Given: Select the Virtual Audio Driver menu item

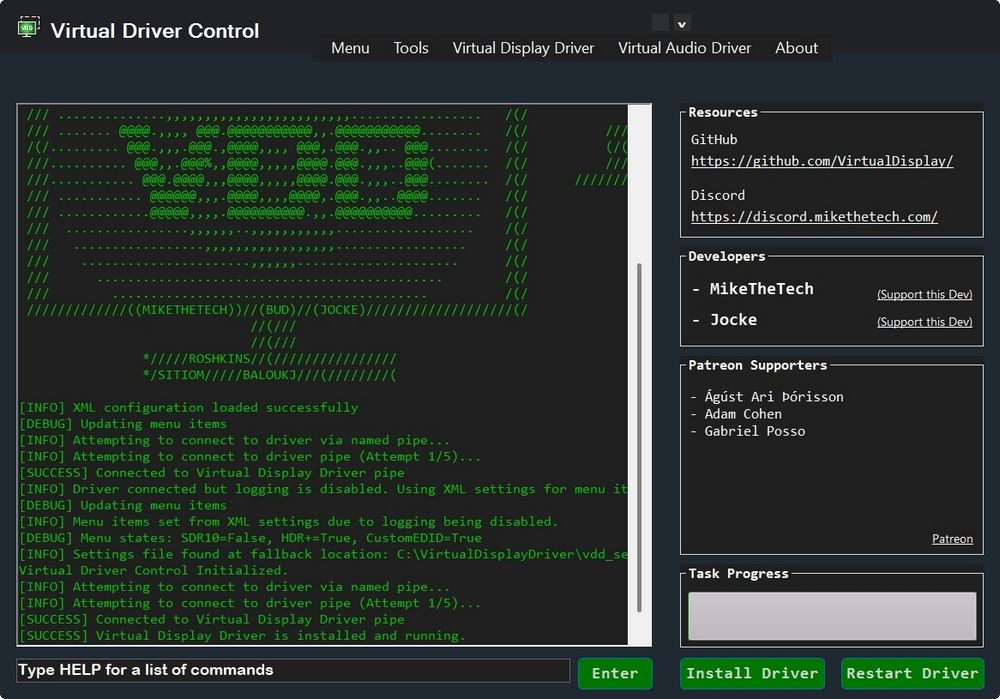Looking at the screenshot, I should pyautogui.click(x=684, y=47).
